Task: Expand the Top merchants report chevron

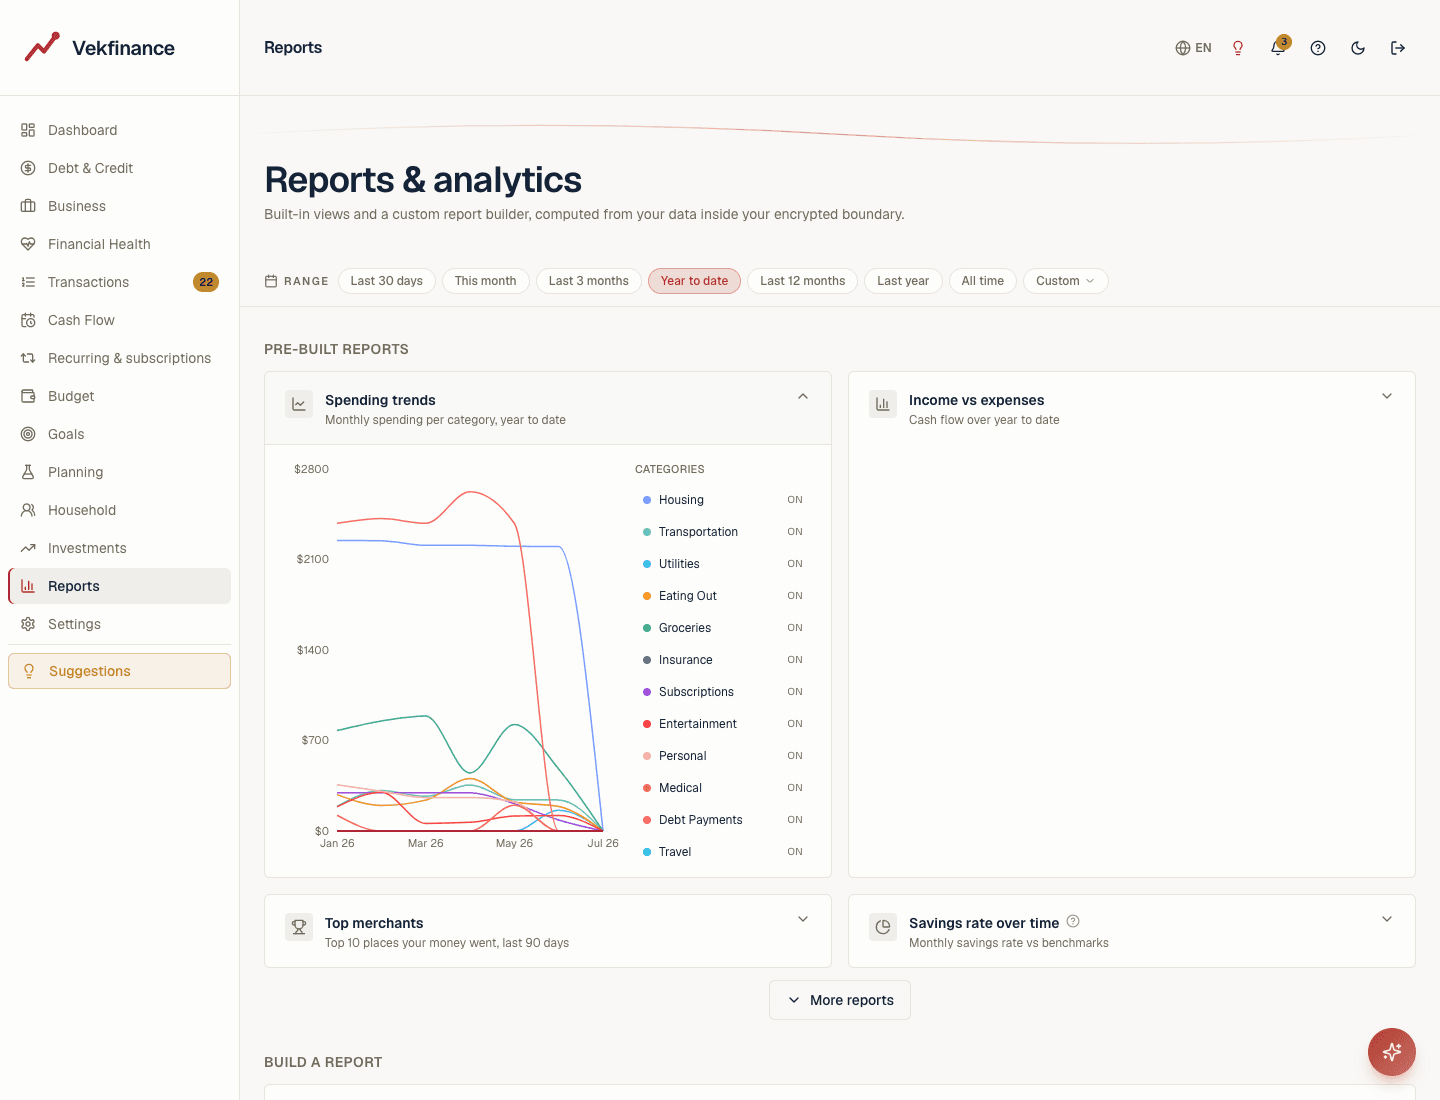Action: [803, 919]
